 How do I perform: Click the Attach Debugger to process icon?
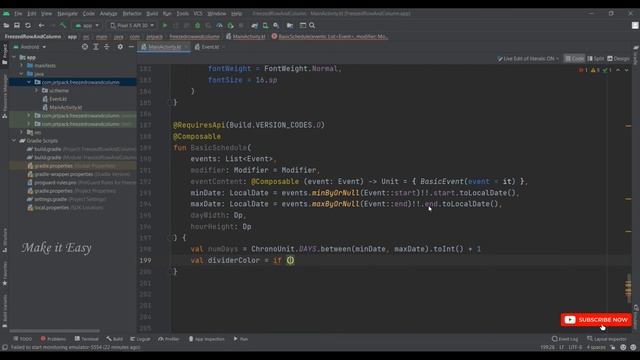(x=230, y=25)
